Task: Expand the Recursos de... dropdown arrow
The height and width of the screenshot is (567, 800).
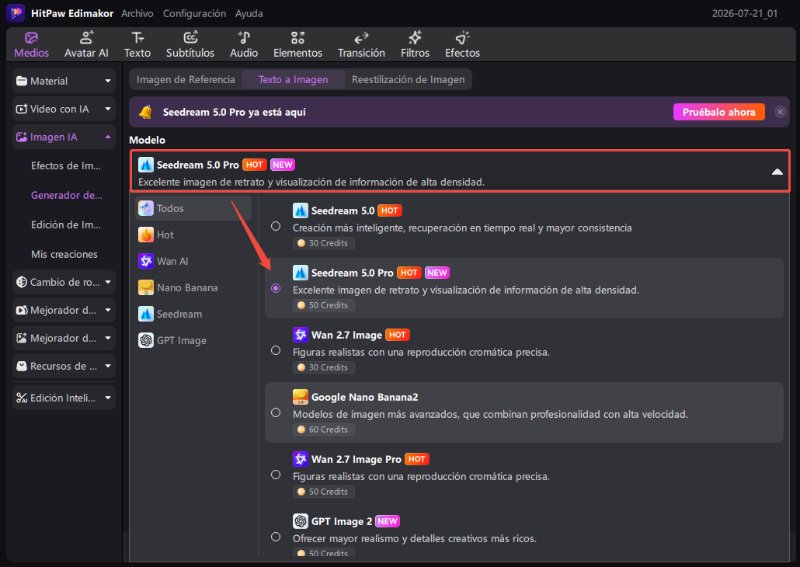Action: click(108, 366)
